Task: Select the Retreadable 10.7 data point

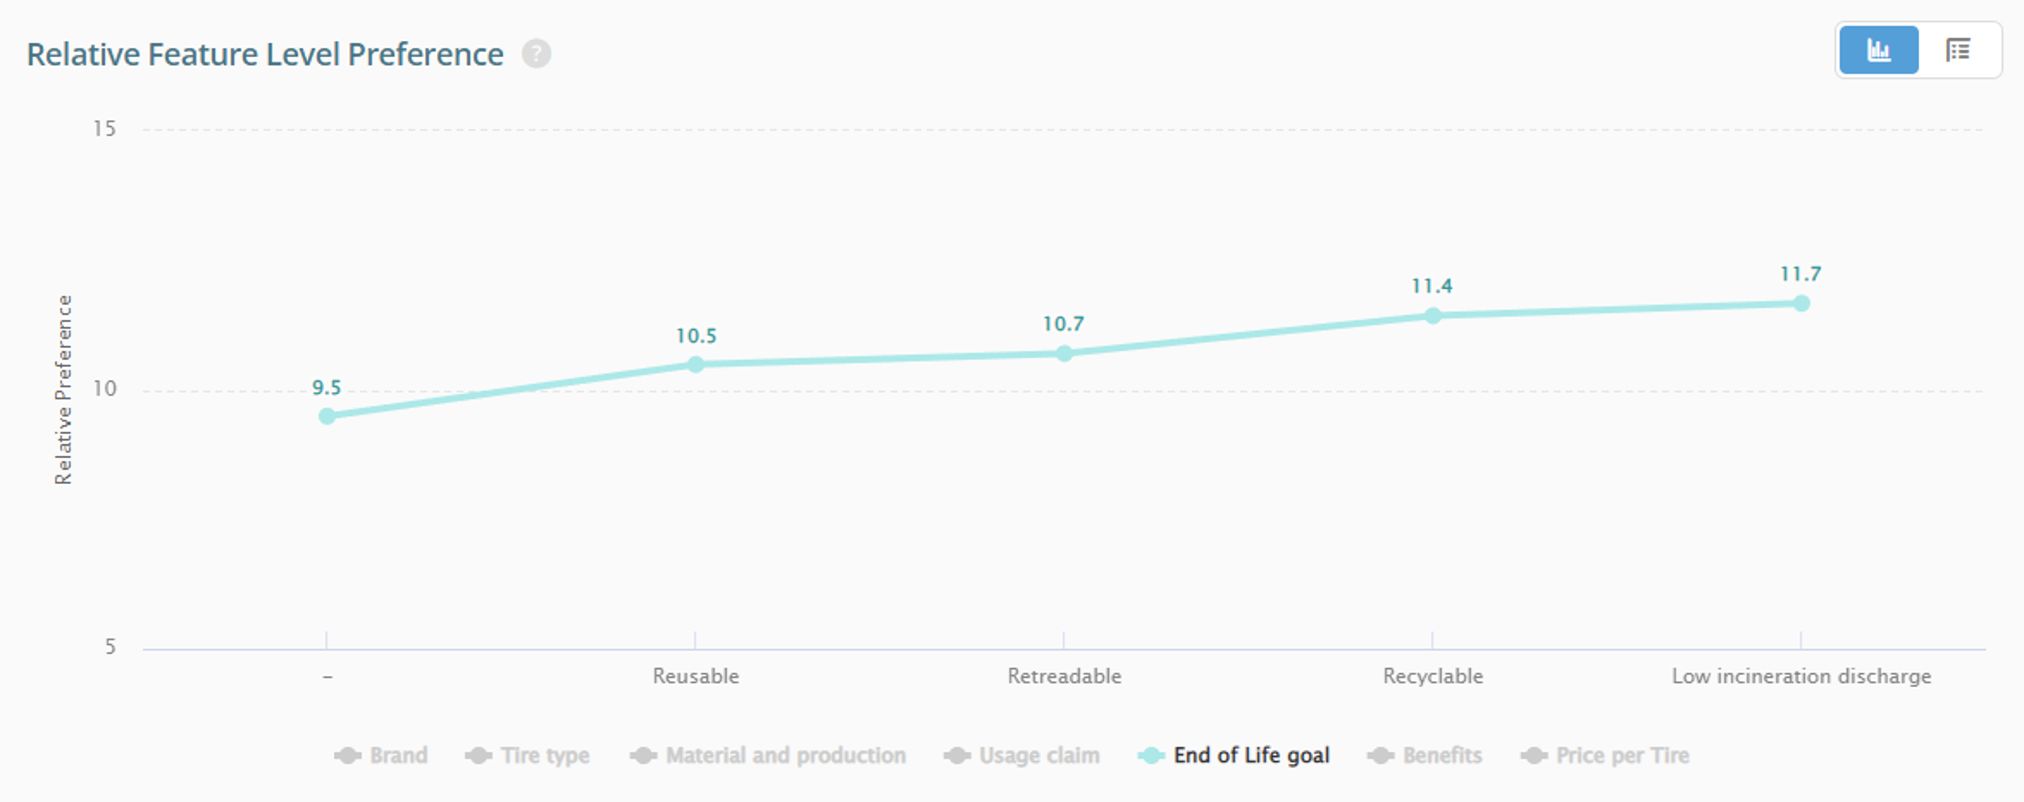Action: (1064, 353)
